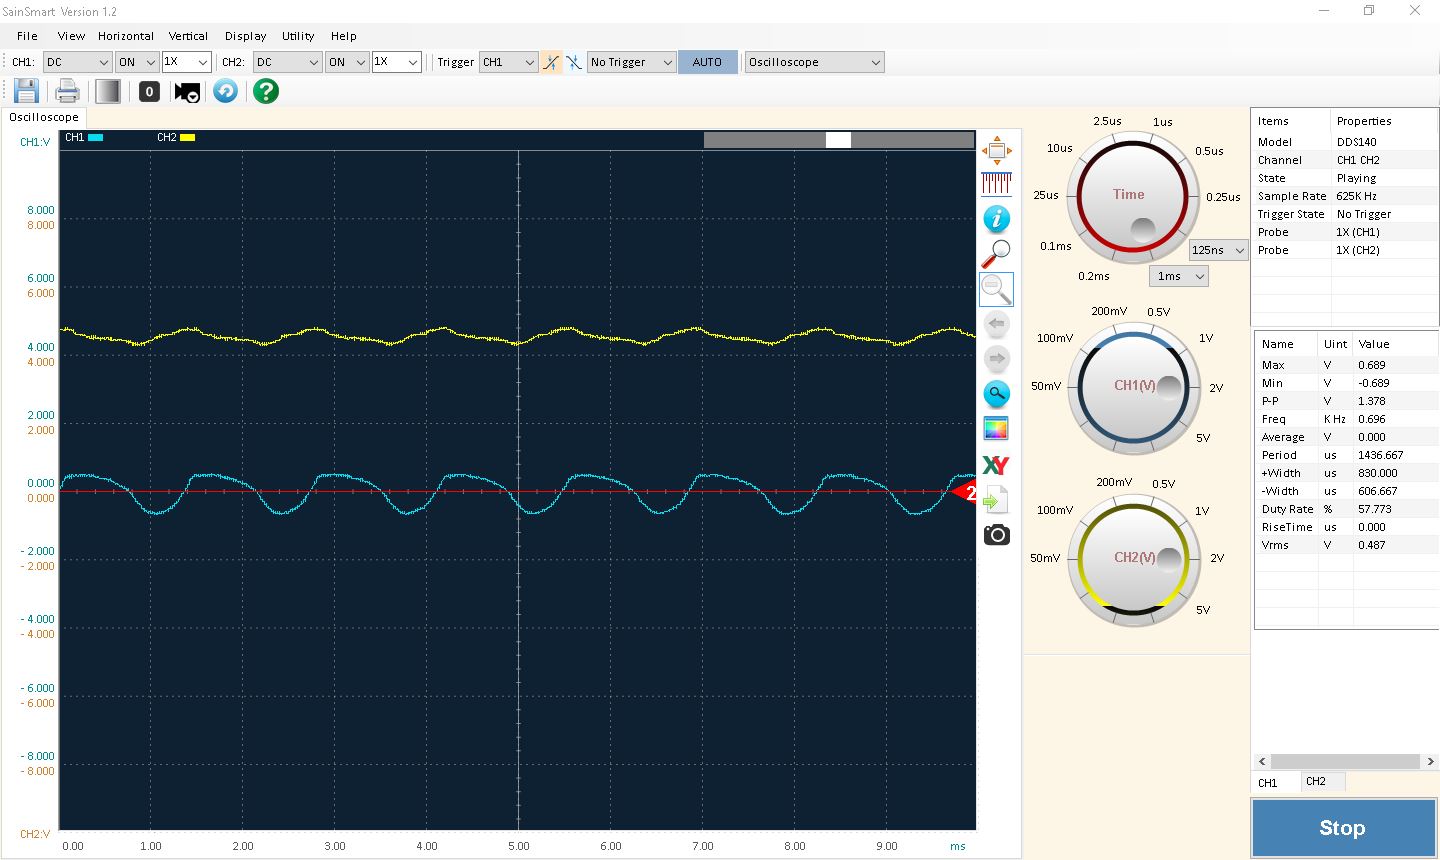Click the blue info icon

click(996, 219)
